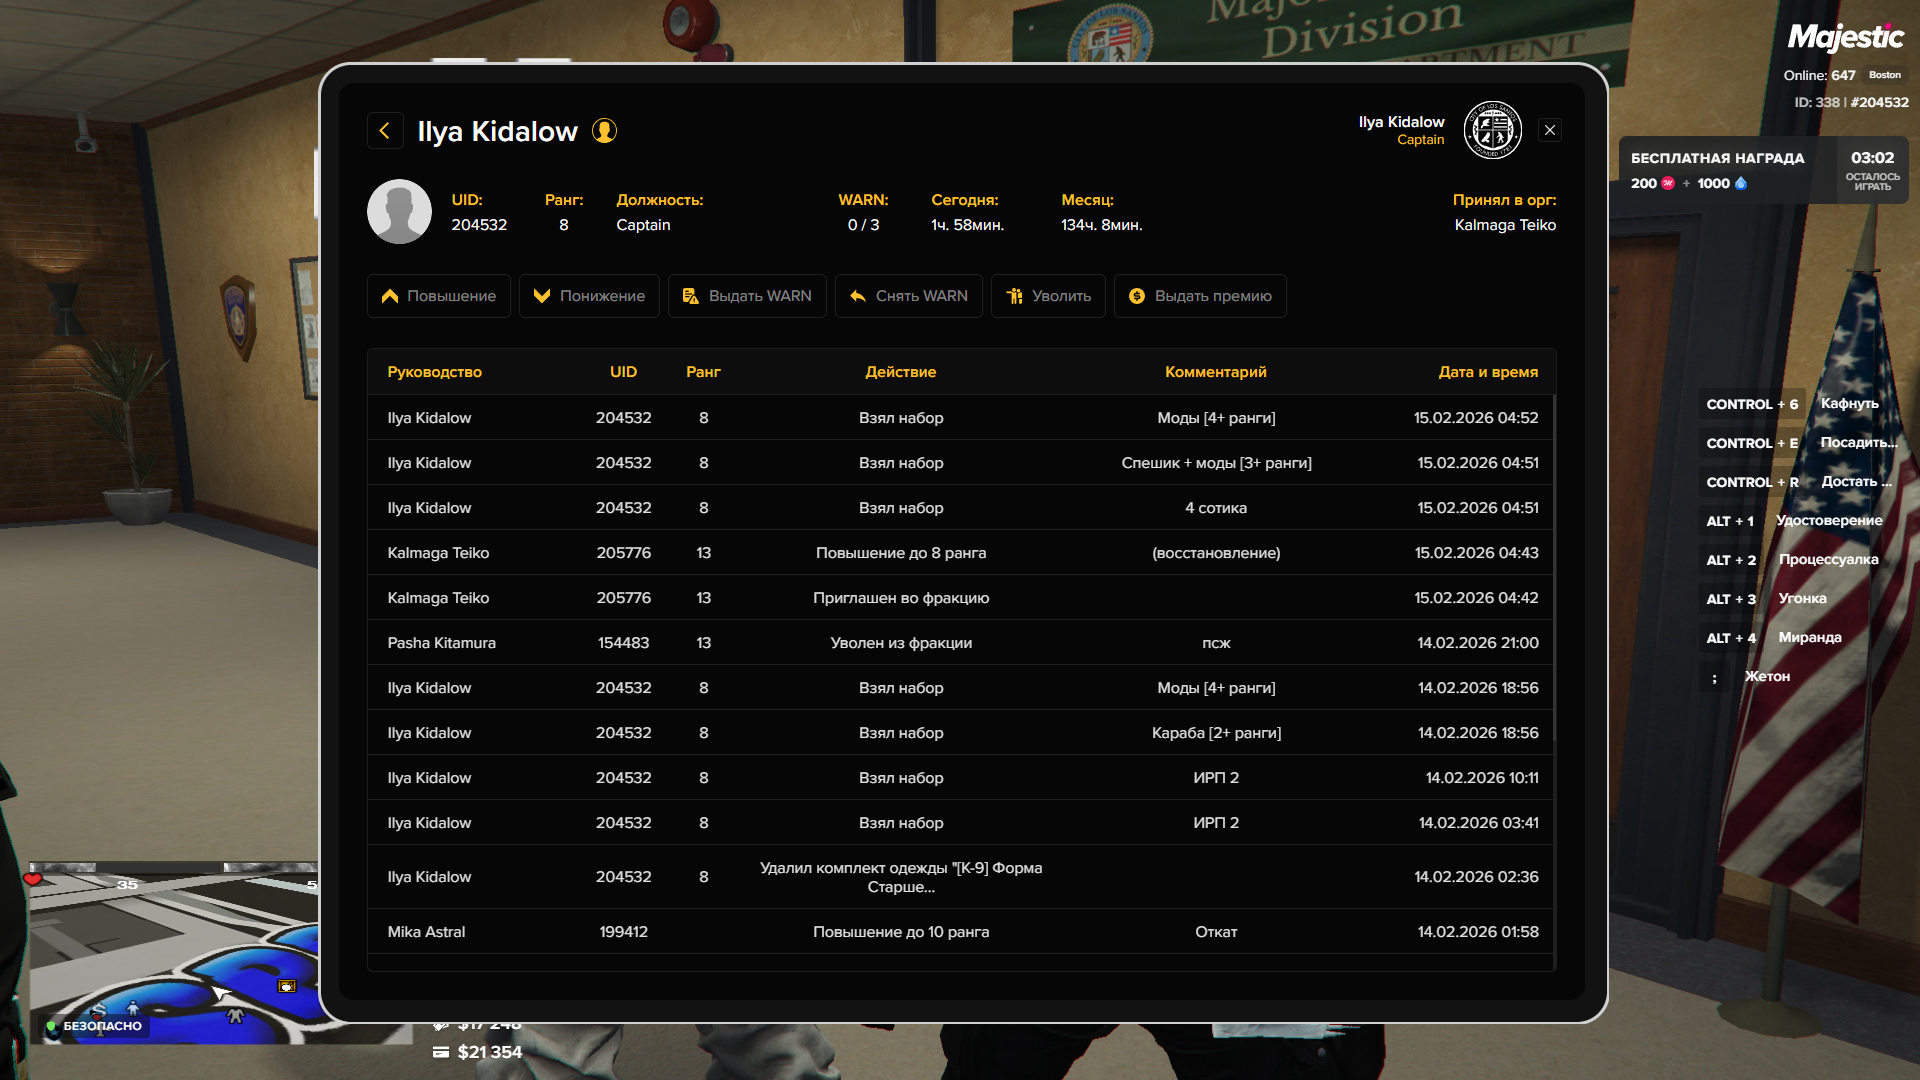Viewport: 1920px width, 1080px height.
Task: Click the gray avatar placeholder picture
Action: pos(399,212)
